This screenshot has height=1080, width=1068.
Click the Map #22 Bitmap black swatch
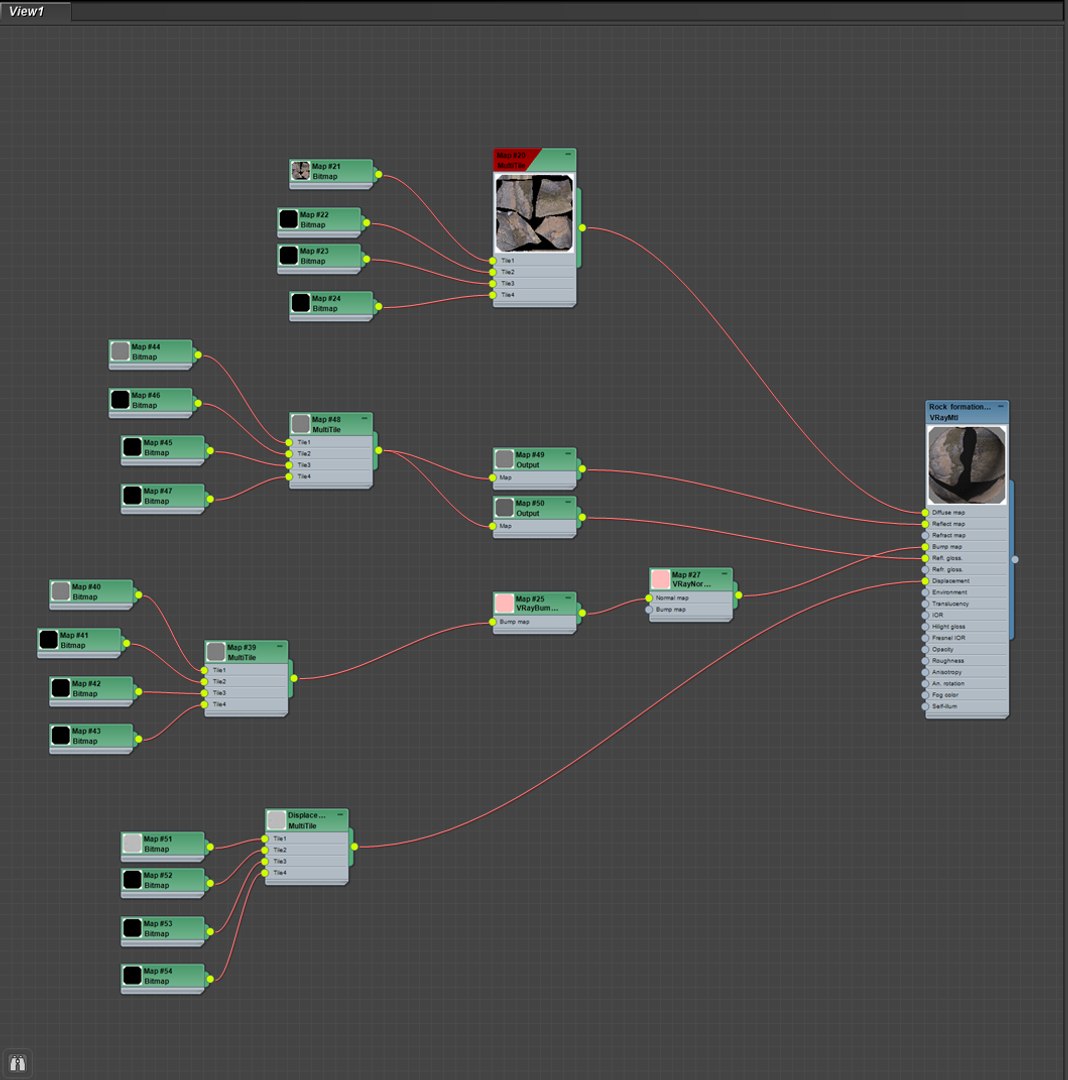coord(289,219)
